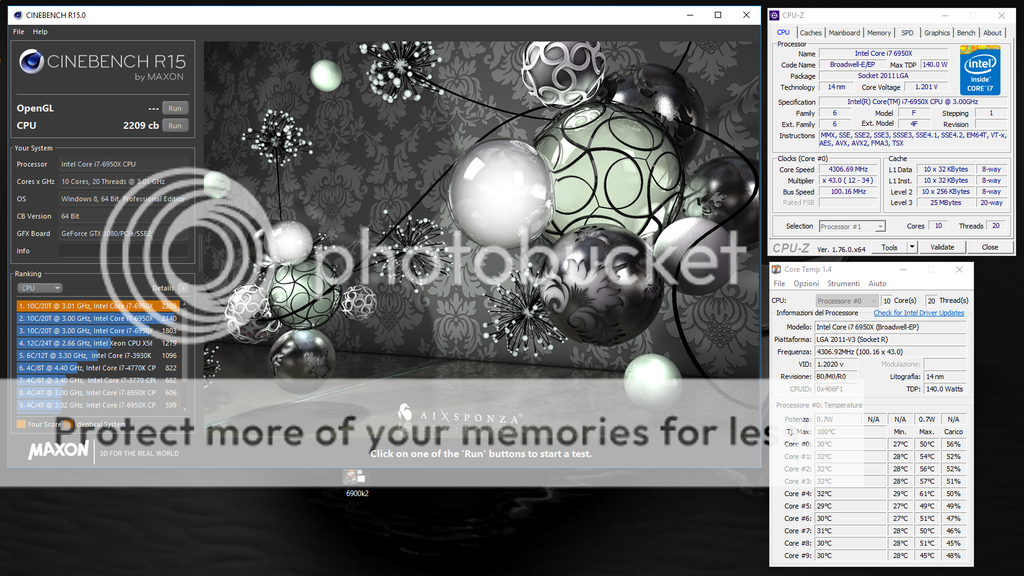Viewport: 1024px width, 576px height.
Task: Open the Strumenti menu in Core Temp
Action: pyautogui.click(x=843, y=284)
